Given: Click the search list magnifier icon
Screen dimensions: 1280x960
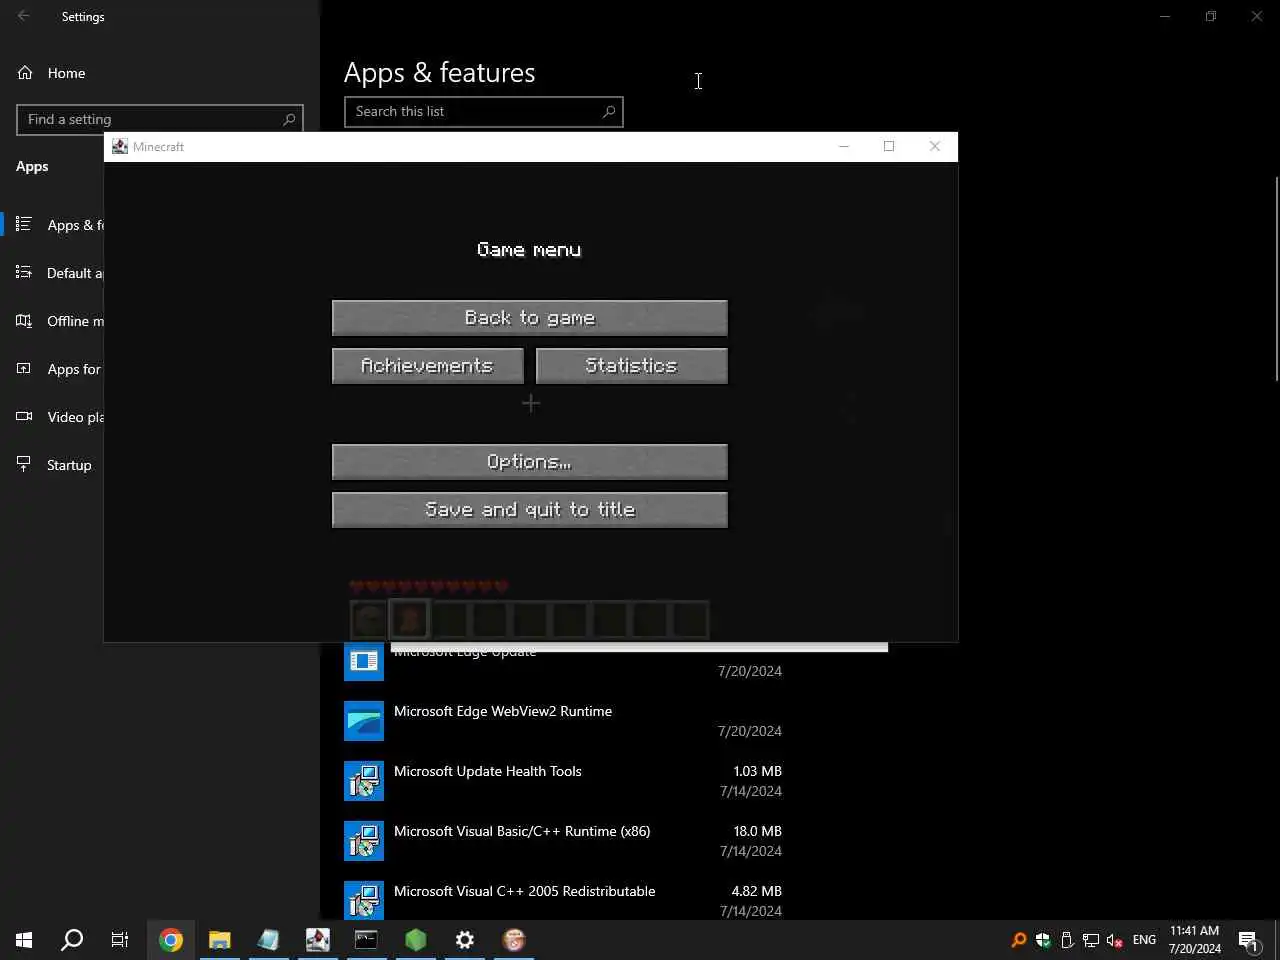Looking at the screenshot, I should tap(608, 112).
